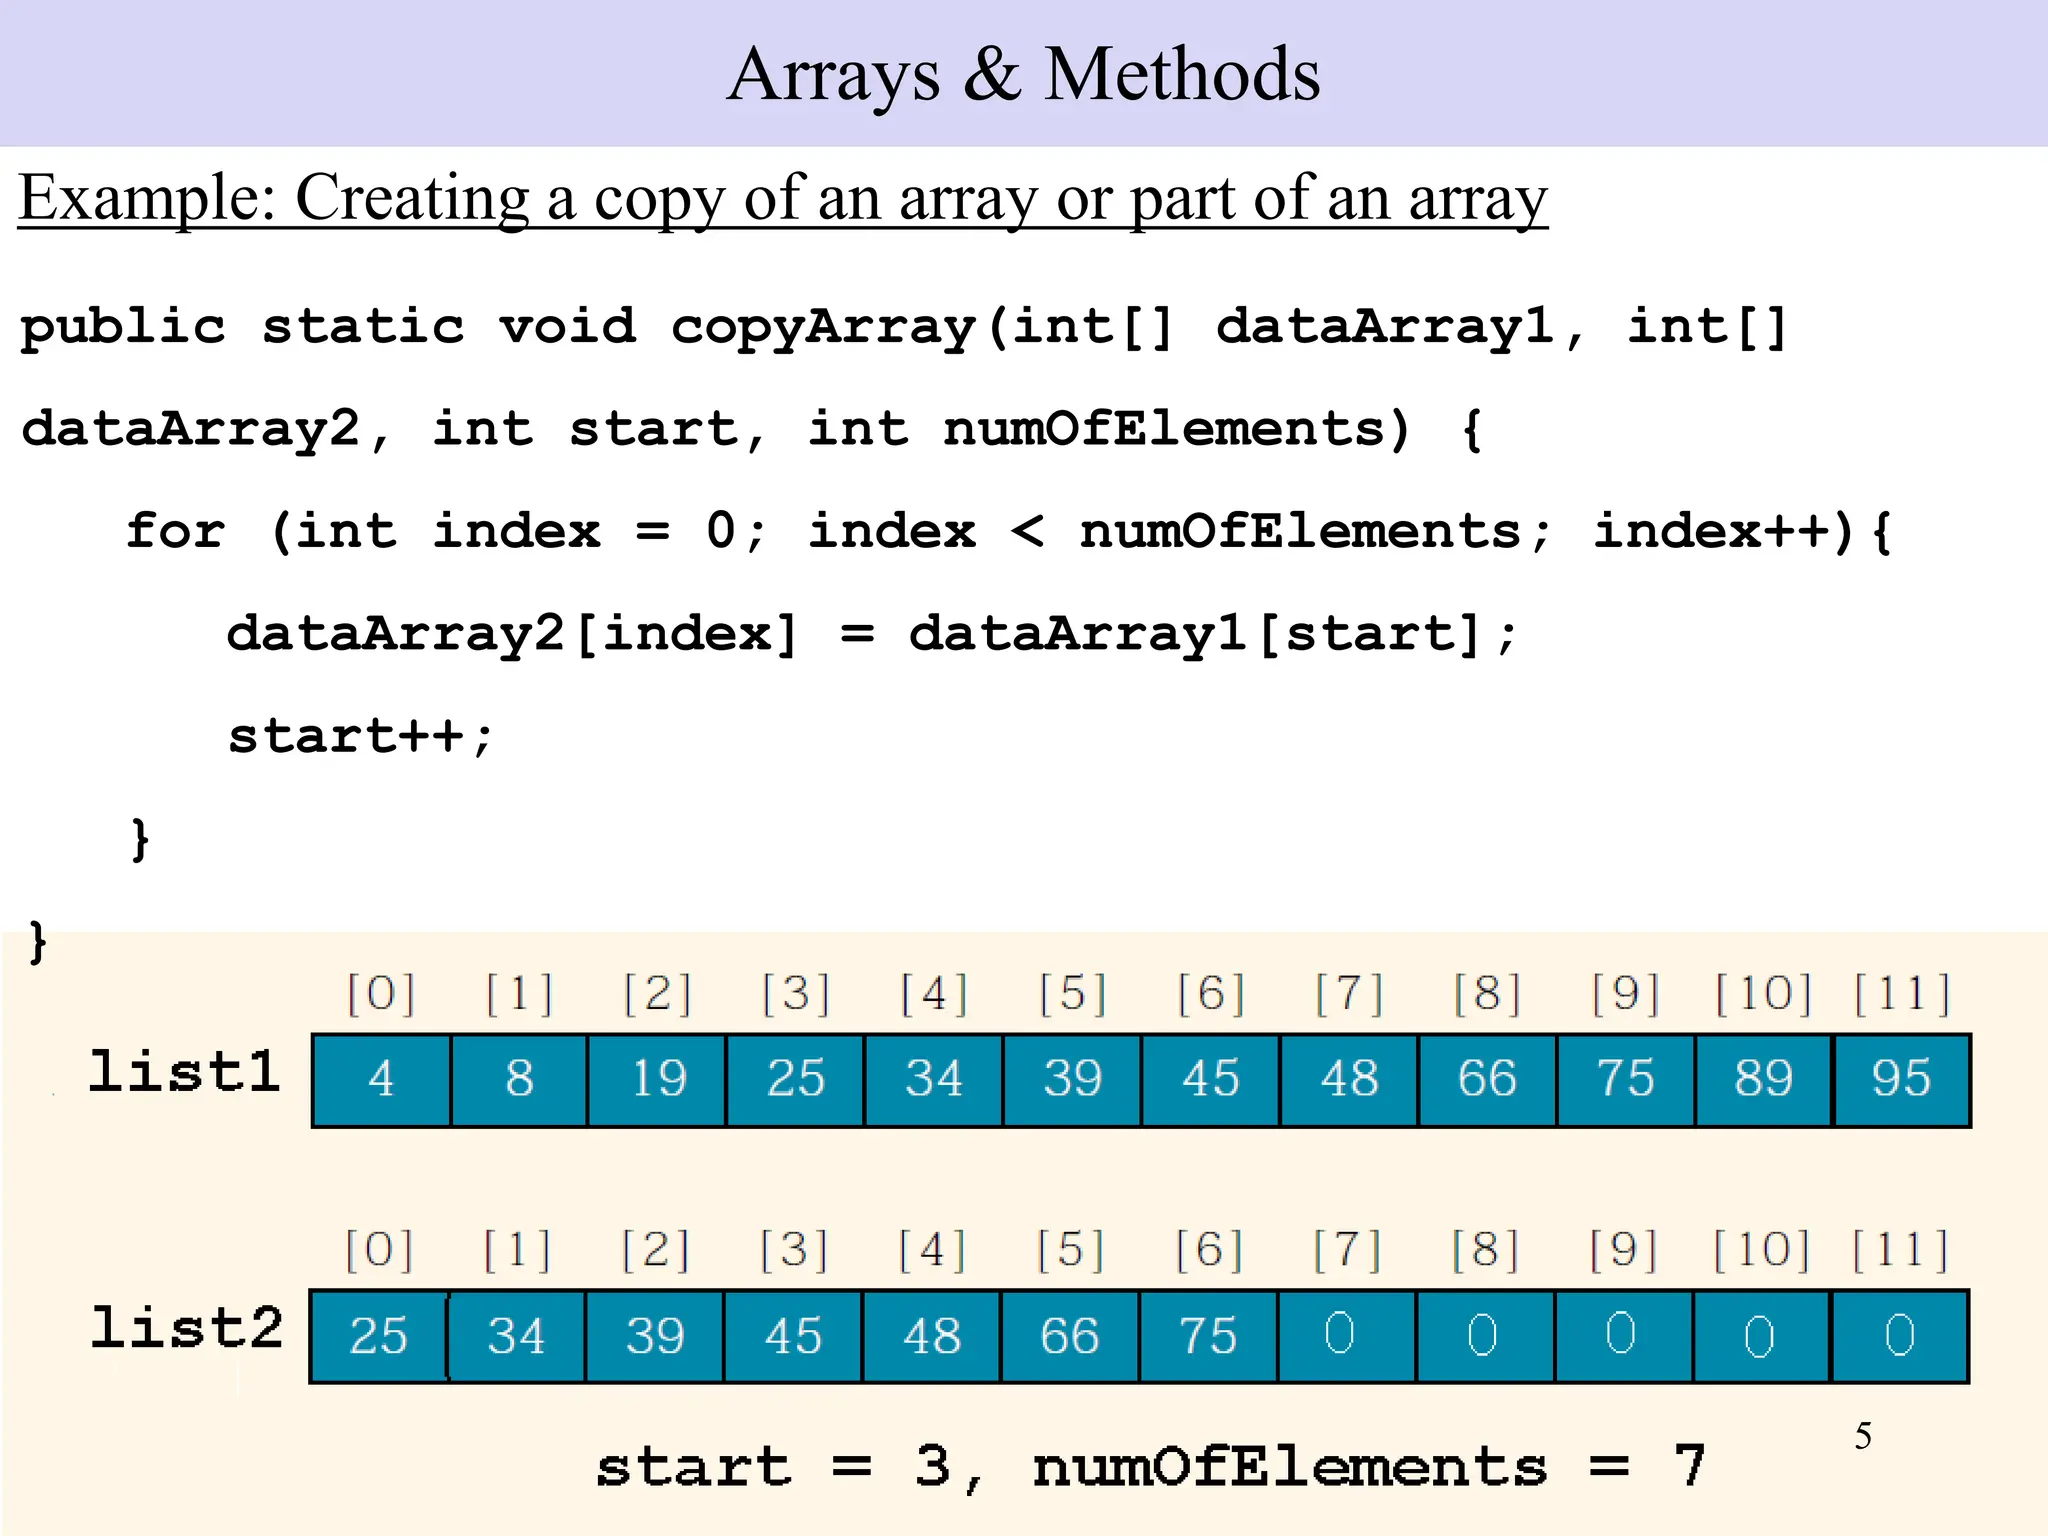Click index label [0] above list1
This screenshot has height=1536, width=2048.
381,994
